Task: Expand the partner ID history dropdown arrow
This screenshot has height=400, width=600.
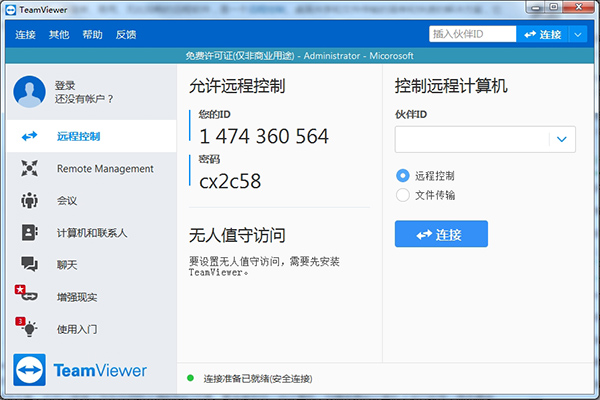Action: pyautogui.click(x=562, y=139)
